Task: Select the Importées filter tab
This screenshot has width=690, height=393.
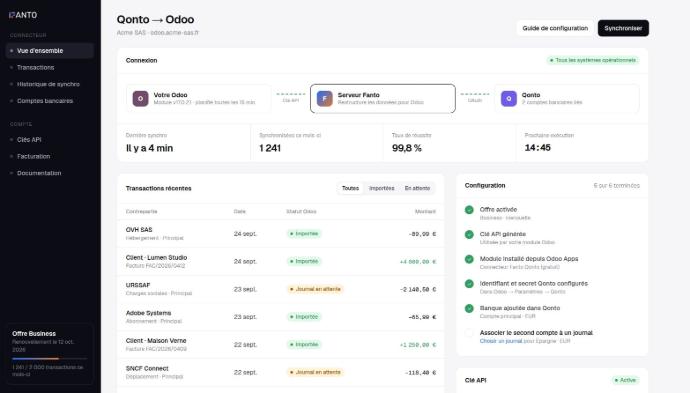Action: pyautogui.click(x=382, y=188)
